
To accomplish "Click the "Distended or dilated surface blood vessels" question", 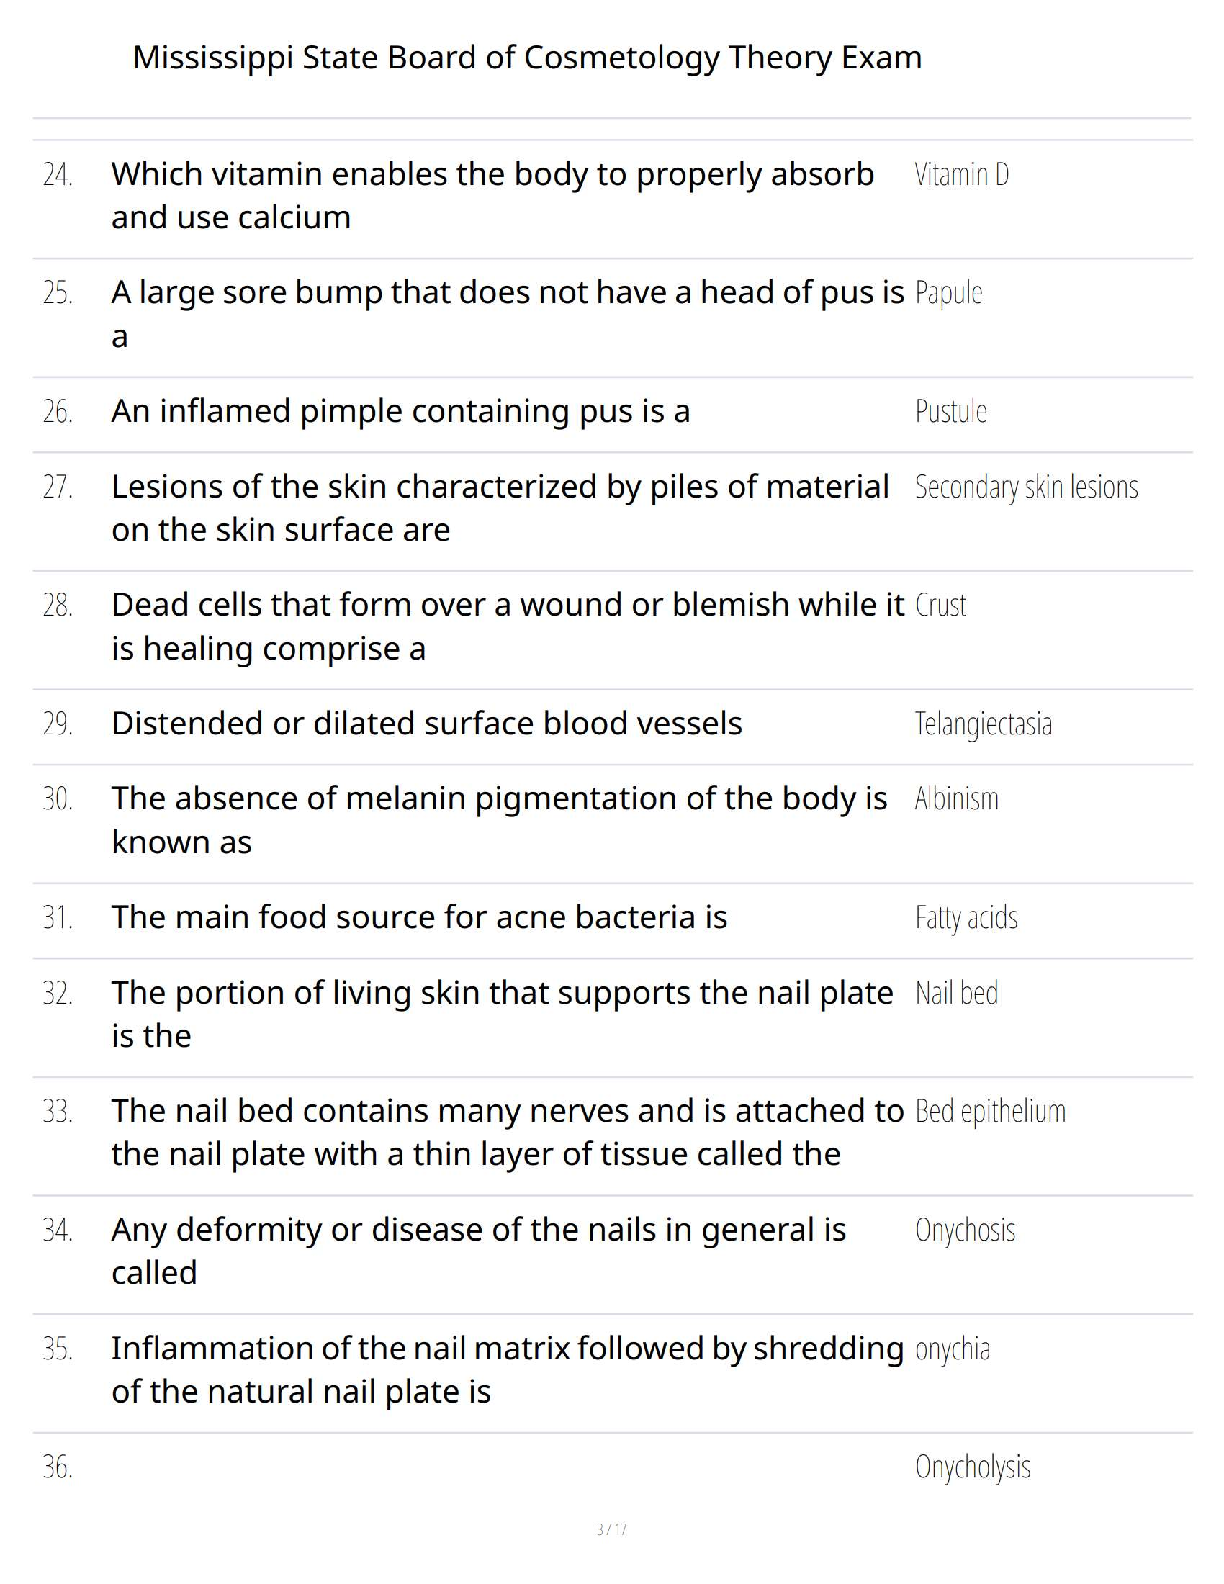I will [427, 723].
